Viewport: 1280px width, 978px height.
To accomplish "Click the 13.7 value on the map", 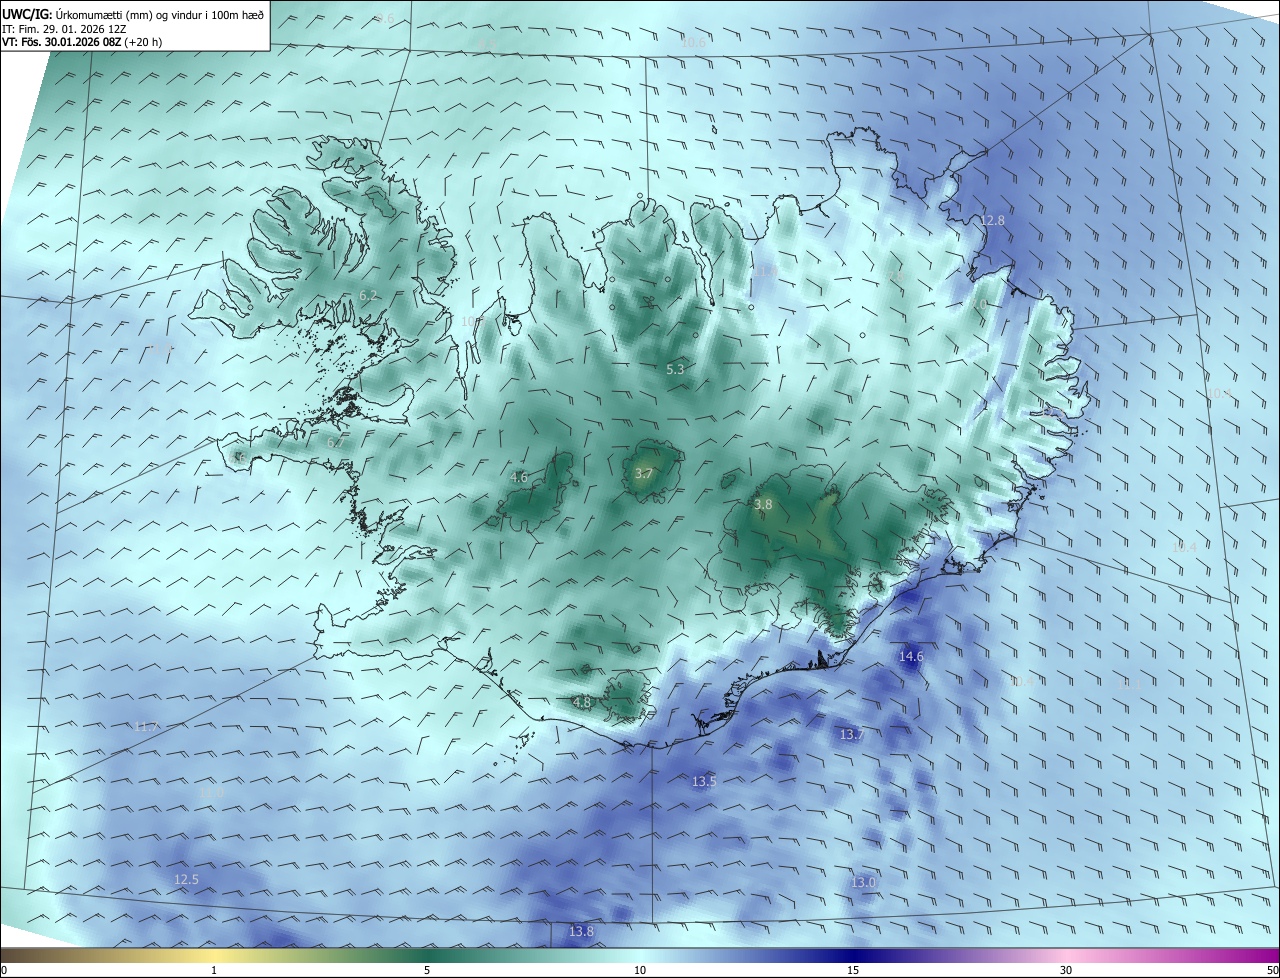I will 851,734.
